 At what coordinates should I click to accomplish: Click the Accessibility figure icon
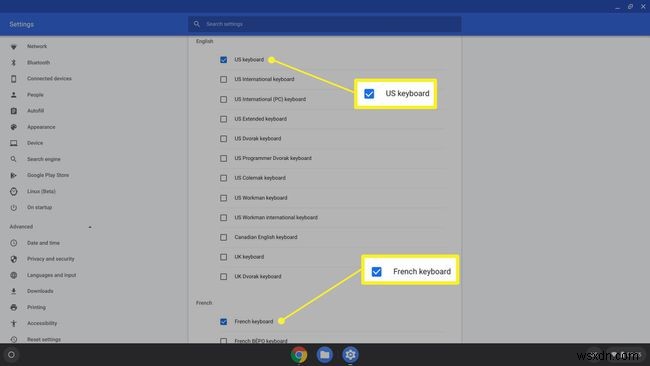pos(14,324)
